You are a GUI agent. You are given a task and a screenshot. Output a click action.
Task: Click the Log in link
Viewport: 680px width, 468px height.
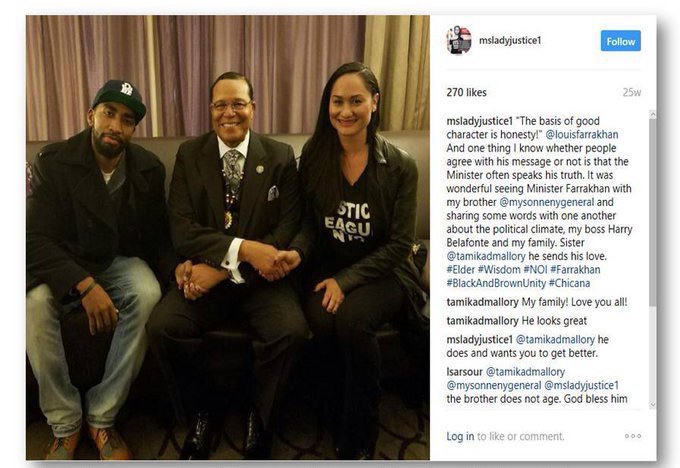click(460, 436)
